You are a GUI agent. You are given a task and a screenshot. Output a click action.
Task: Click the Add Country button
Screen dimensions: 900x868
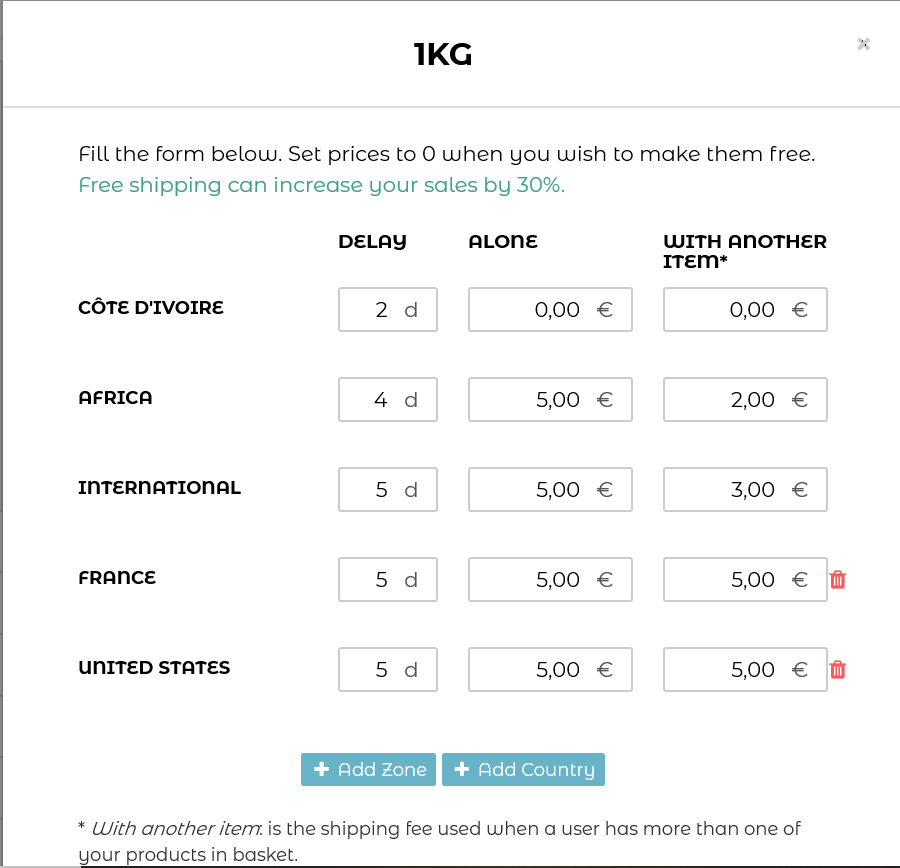tap(523, 769)
